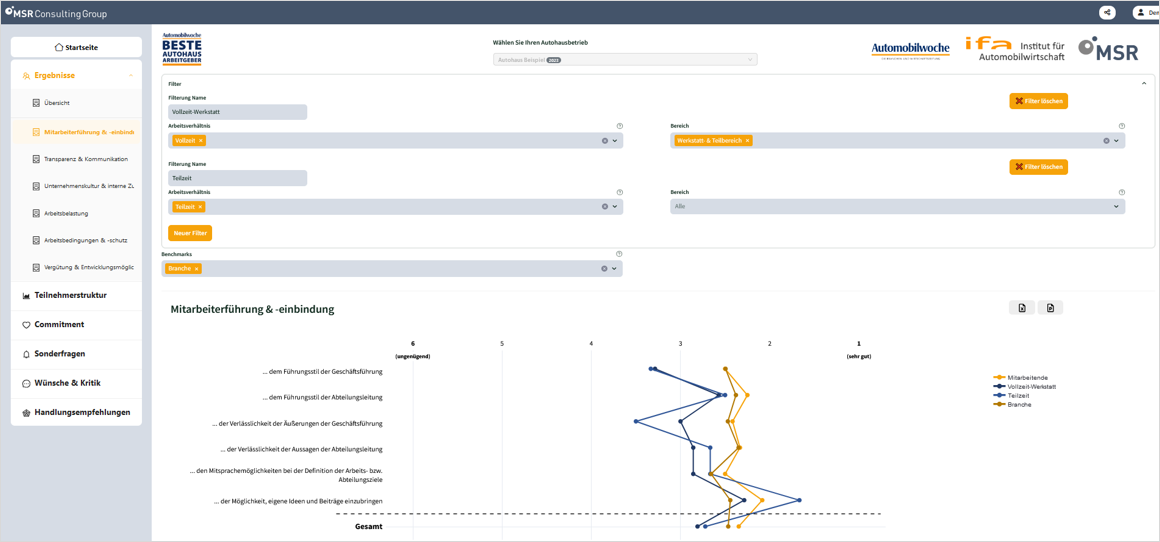Click the share icon in top bar
The height and width of the screenshot is (542, 1160).
pos(1107,13)
